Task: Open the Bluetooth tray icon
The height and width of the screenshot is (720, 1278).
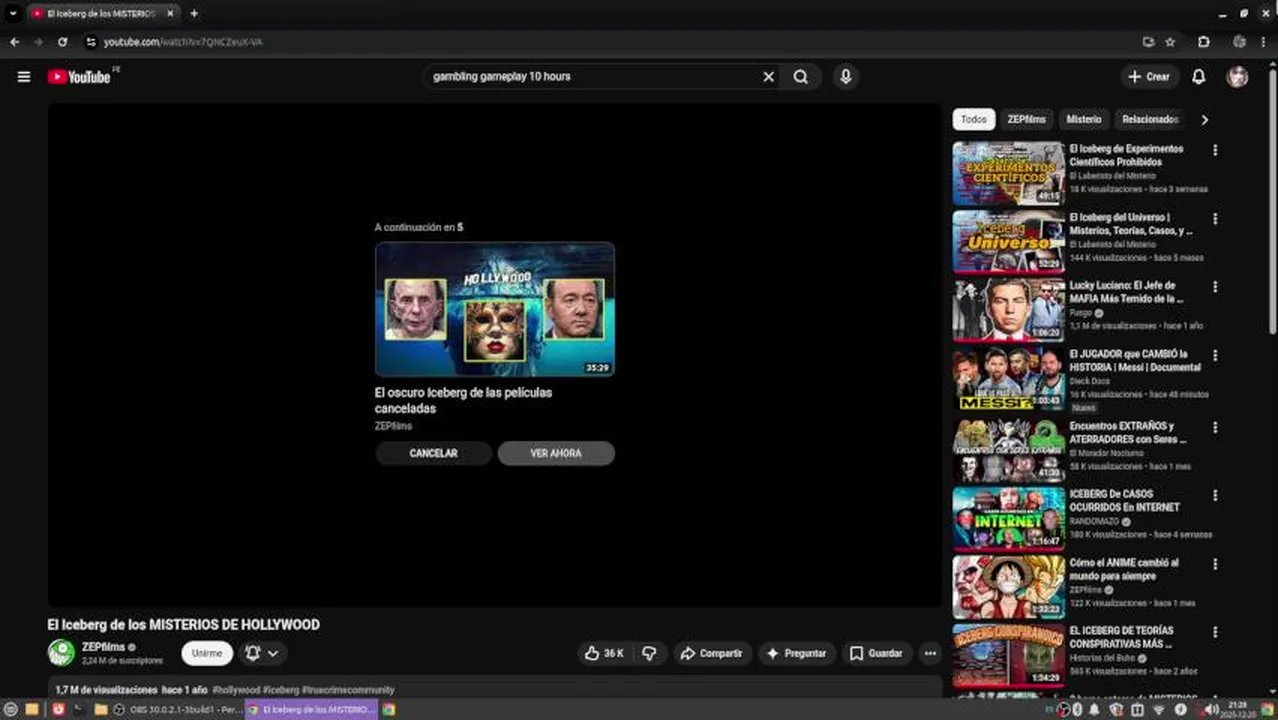Action: tap(1078, 709)
